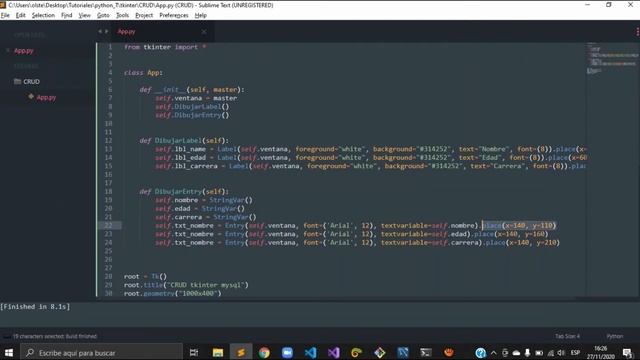Open purple Visual Studio from taskbar
This screenshot has height=360, width=640.
click(x=333, y=352)
